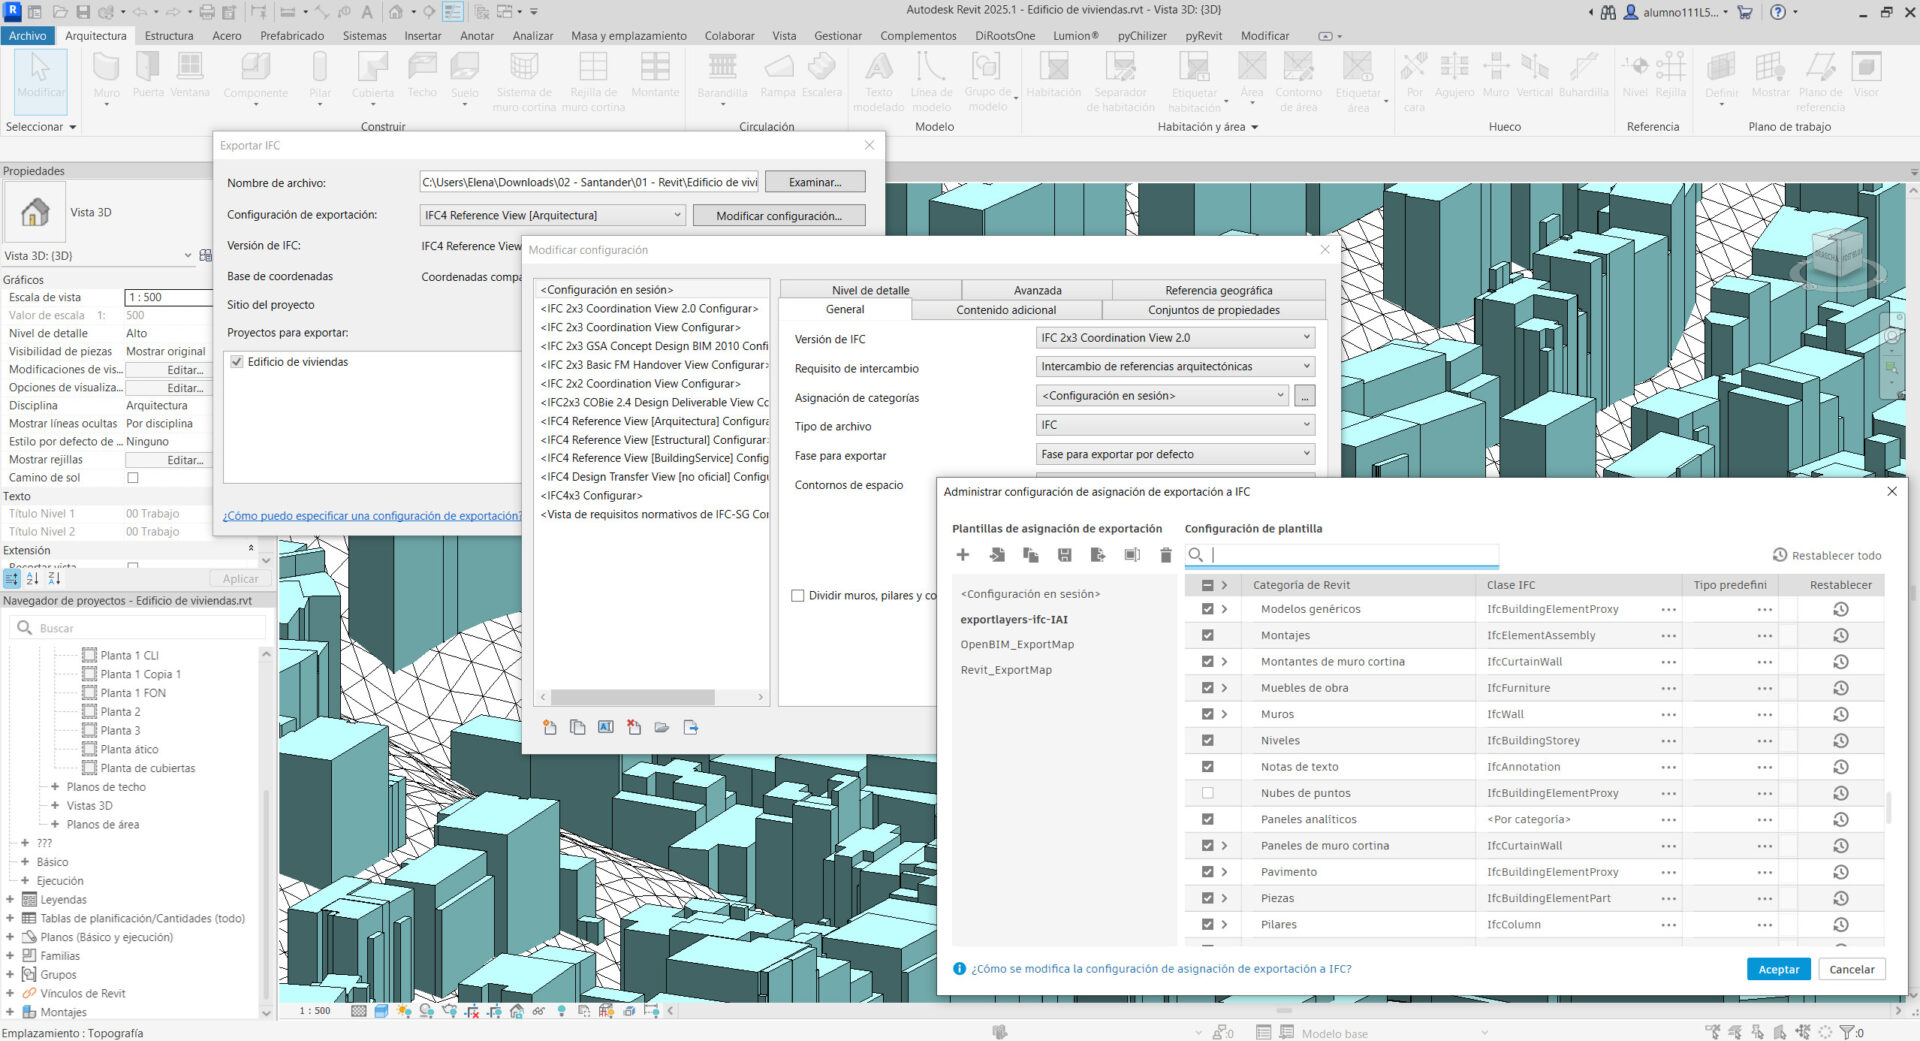1920x1041 pixels.
Task: Enable the Nubes de puntos checkbox
Action: tap(1207, 793)
